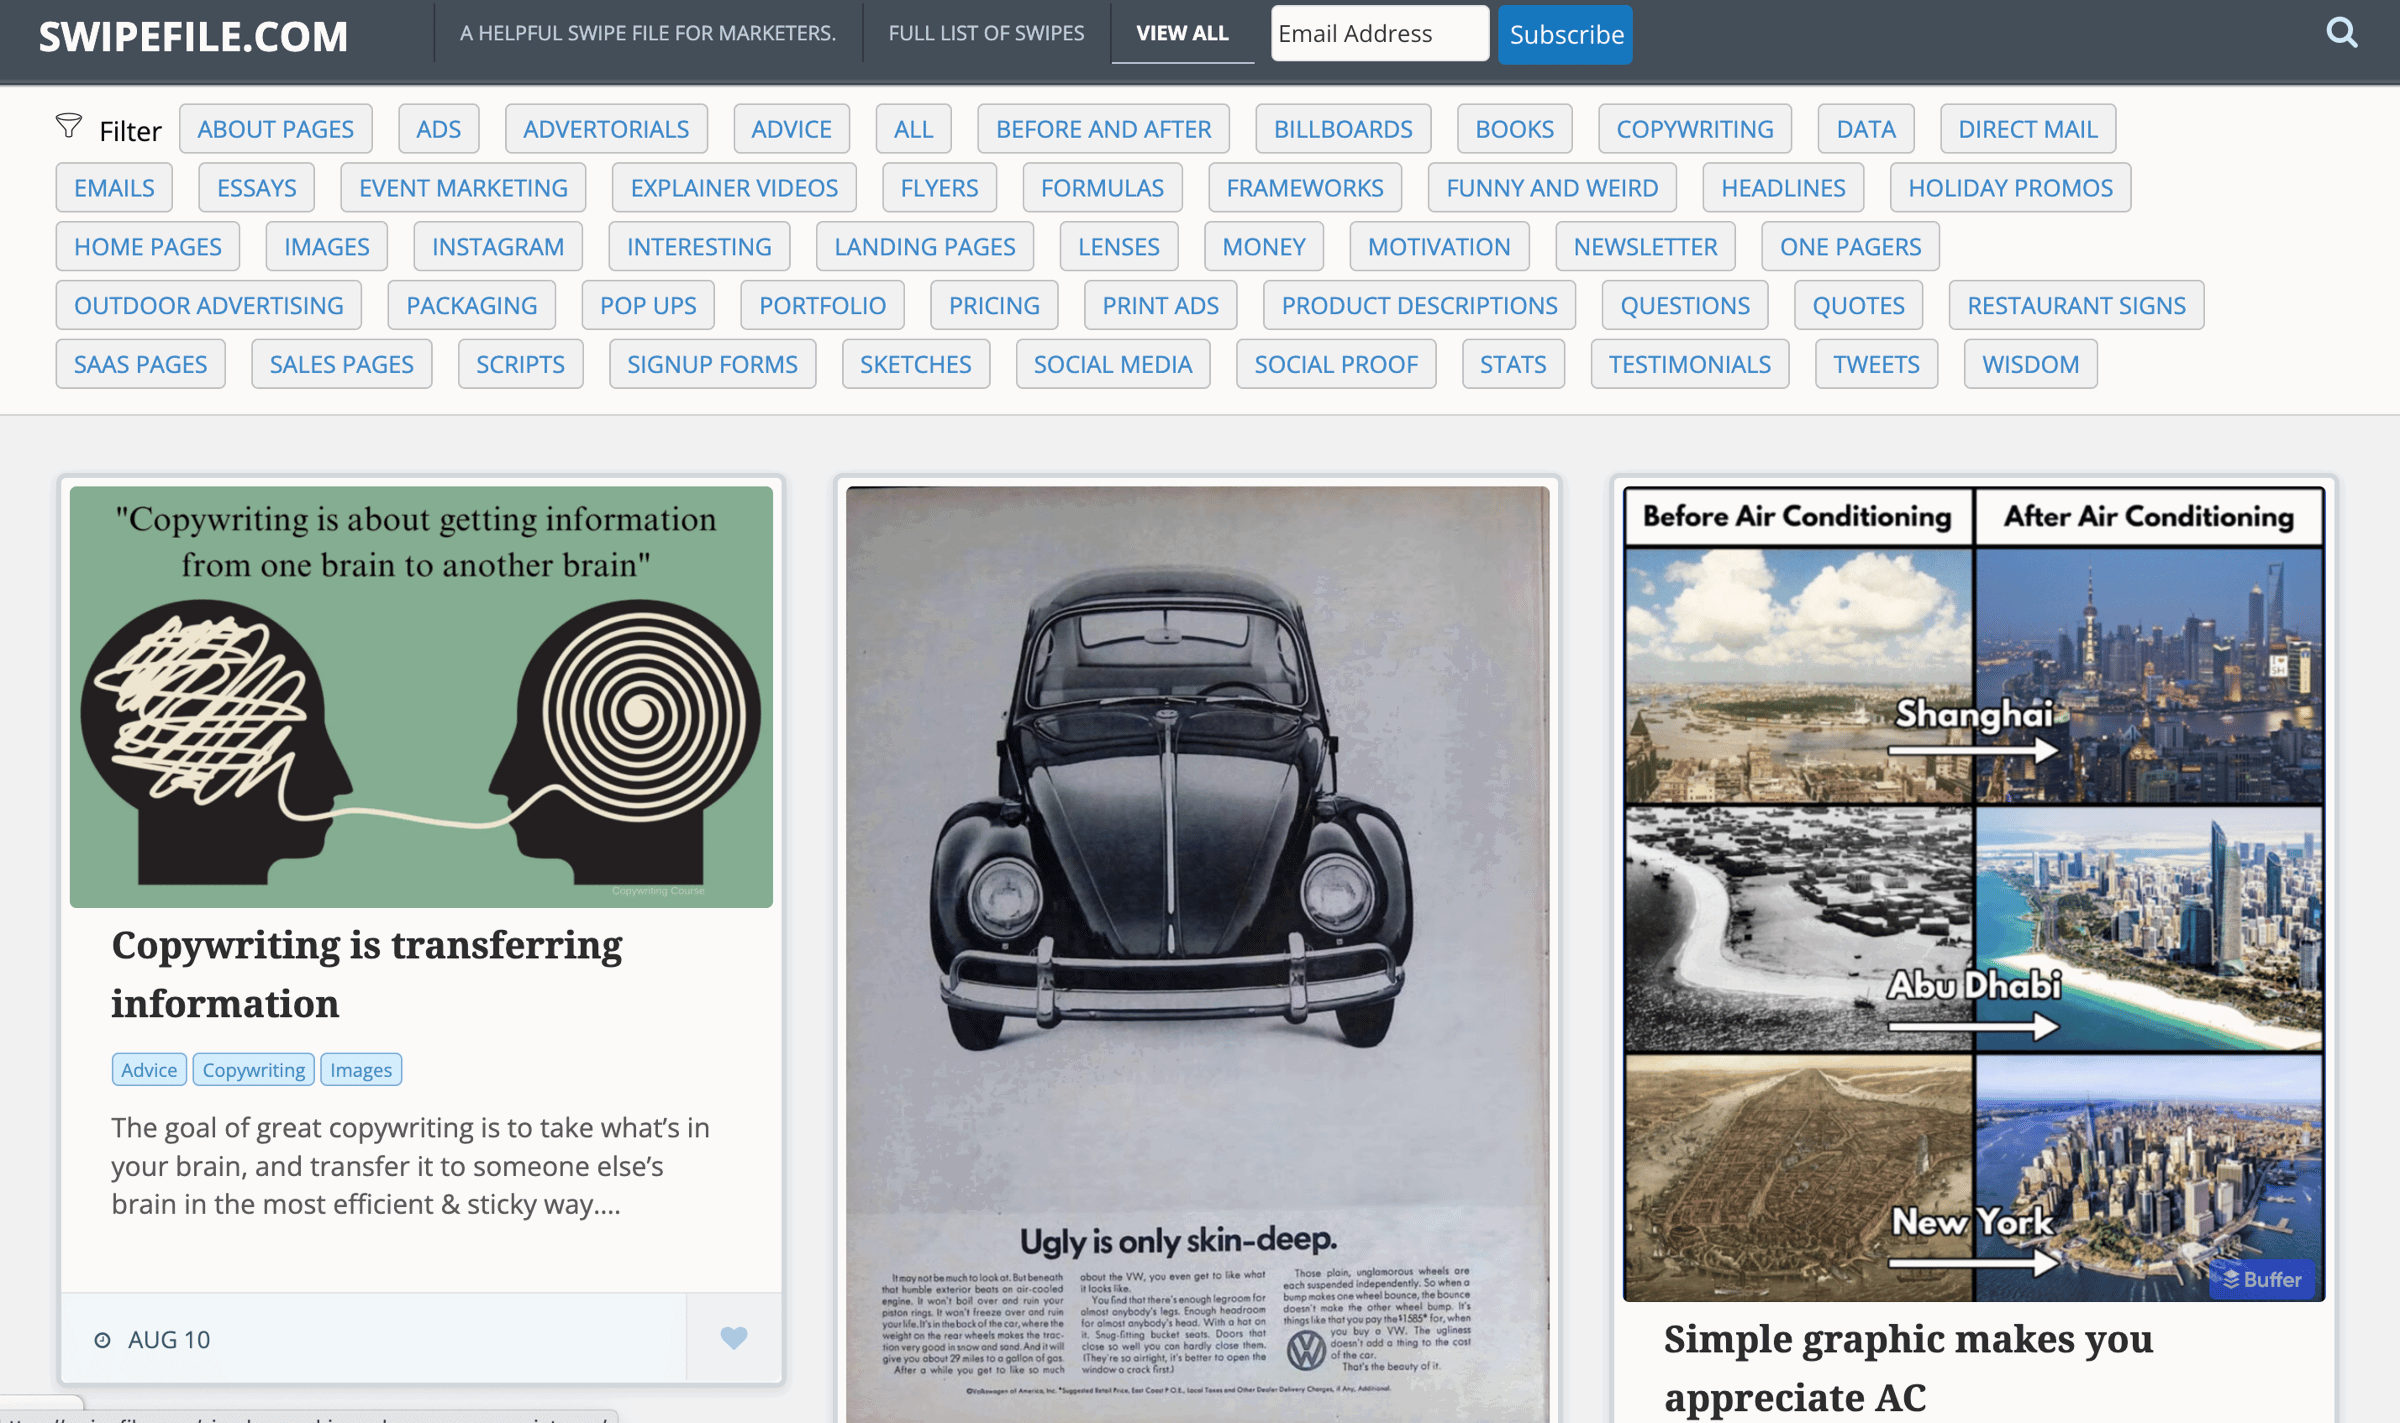Filter by Flyers

pos(939,188)
